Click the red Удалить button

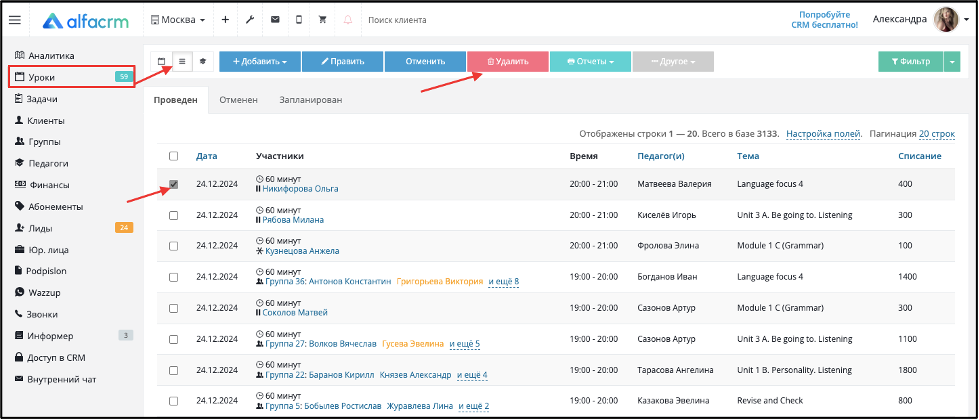tap(508, 62)
